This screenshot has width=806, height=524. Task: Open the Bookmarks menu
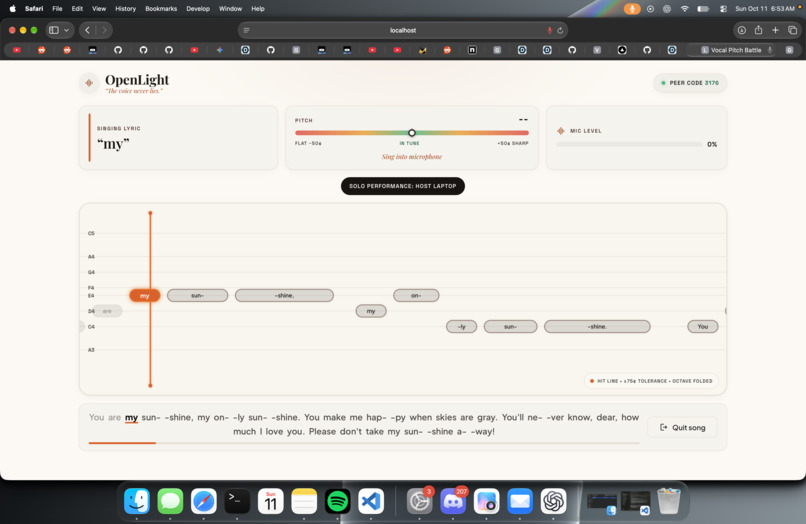161,9
